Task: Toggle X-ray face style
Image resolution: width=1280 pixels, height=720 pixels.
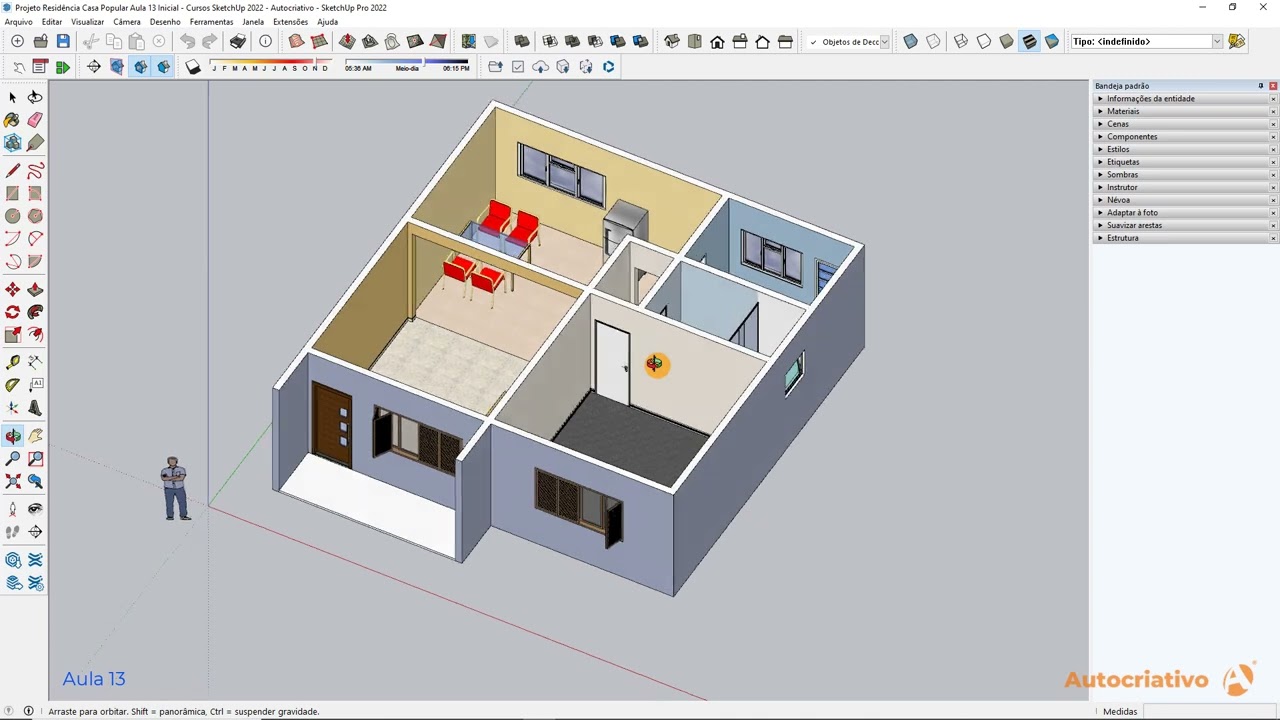Action: tap(910, 41)
